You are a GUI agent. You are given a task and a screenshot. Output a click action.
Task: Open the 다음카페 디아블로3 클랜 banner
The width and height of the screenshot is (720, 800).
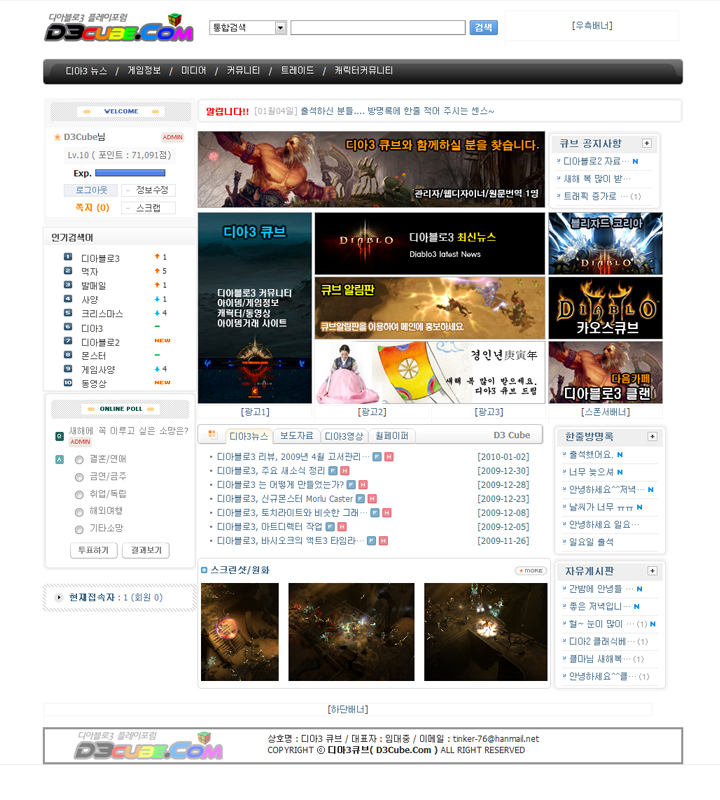606,372
